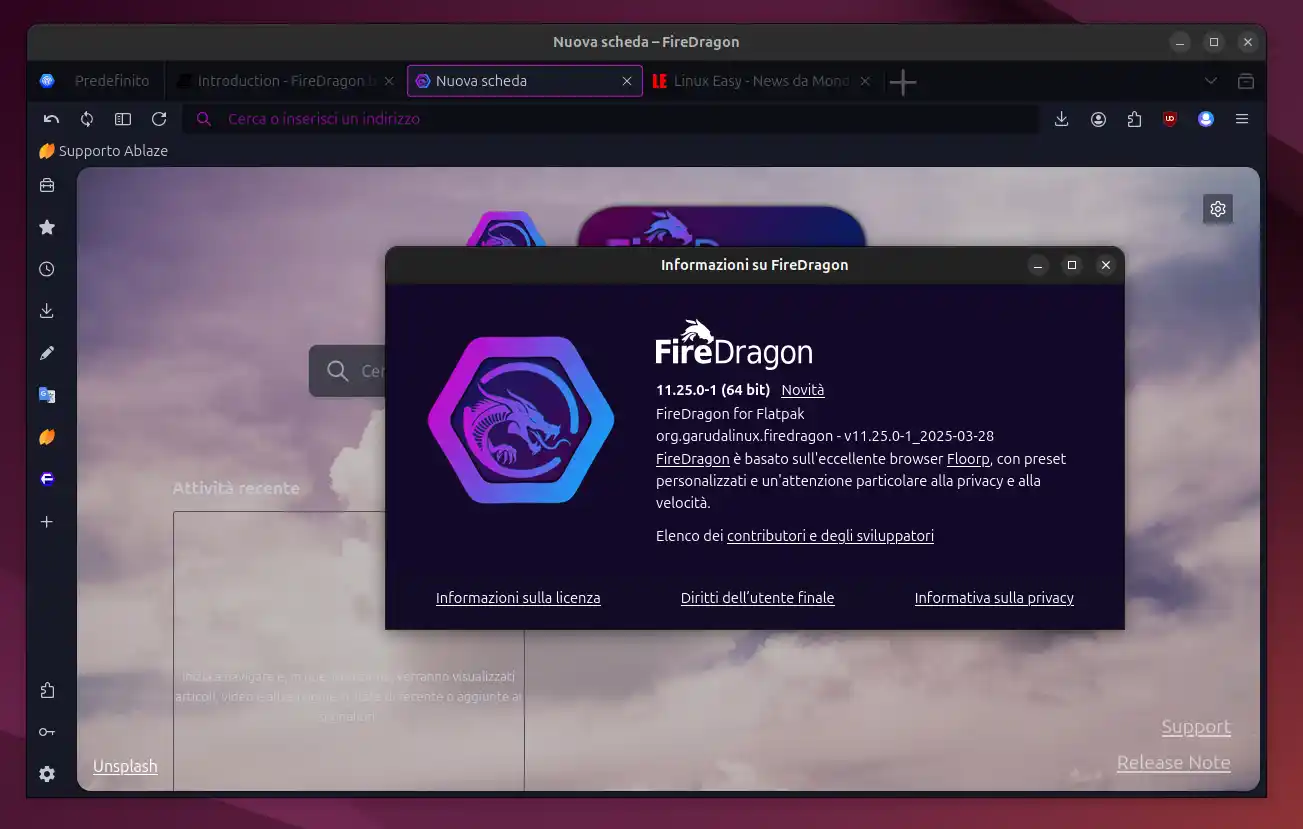Open the tab manager icon at tab bar end

coord(1246,81)
